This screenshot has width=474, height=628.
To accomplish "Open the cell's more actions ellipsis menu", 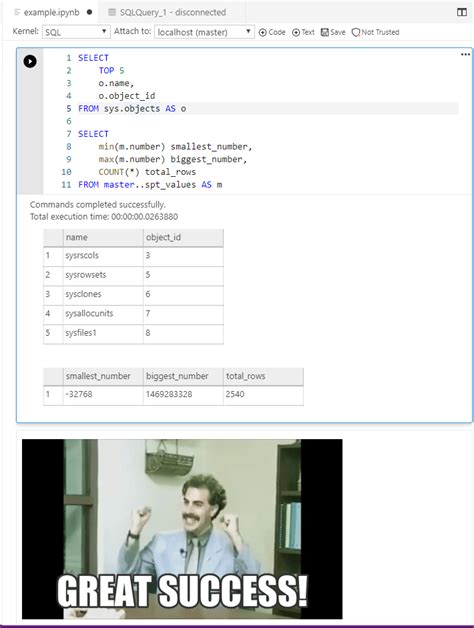I will pos(465,54).
